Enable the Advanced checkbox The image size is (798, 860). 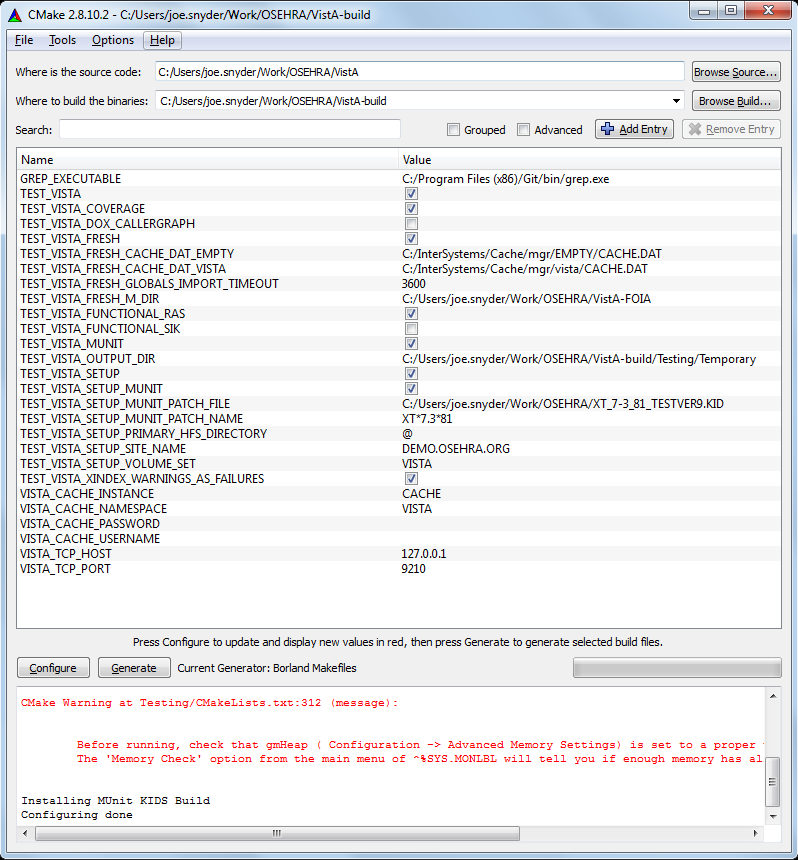tap(524, 130)
